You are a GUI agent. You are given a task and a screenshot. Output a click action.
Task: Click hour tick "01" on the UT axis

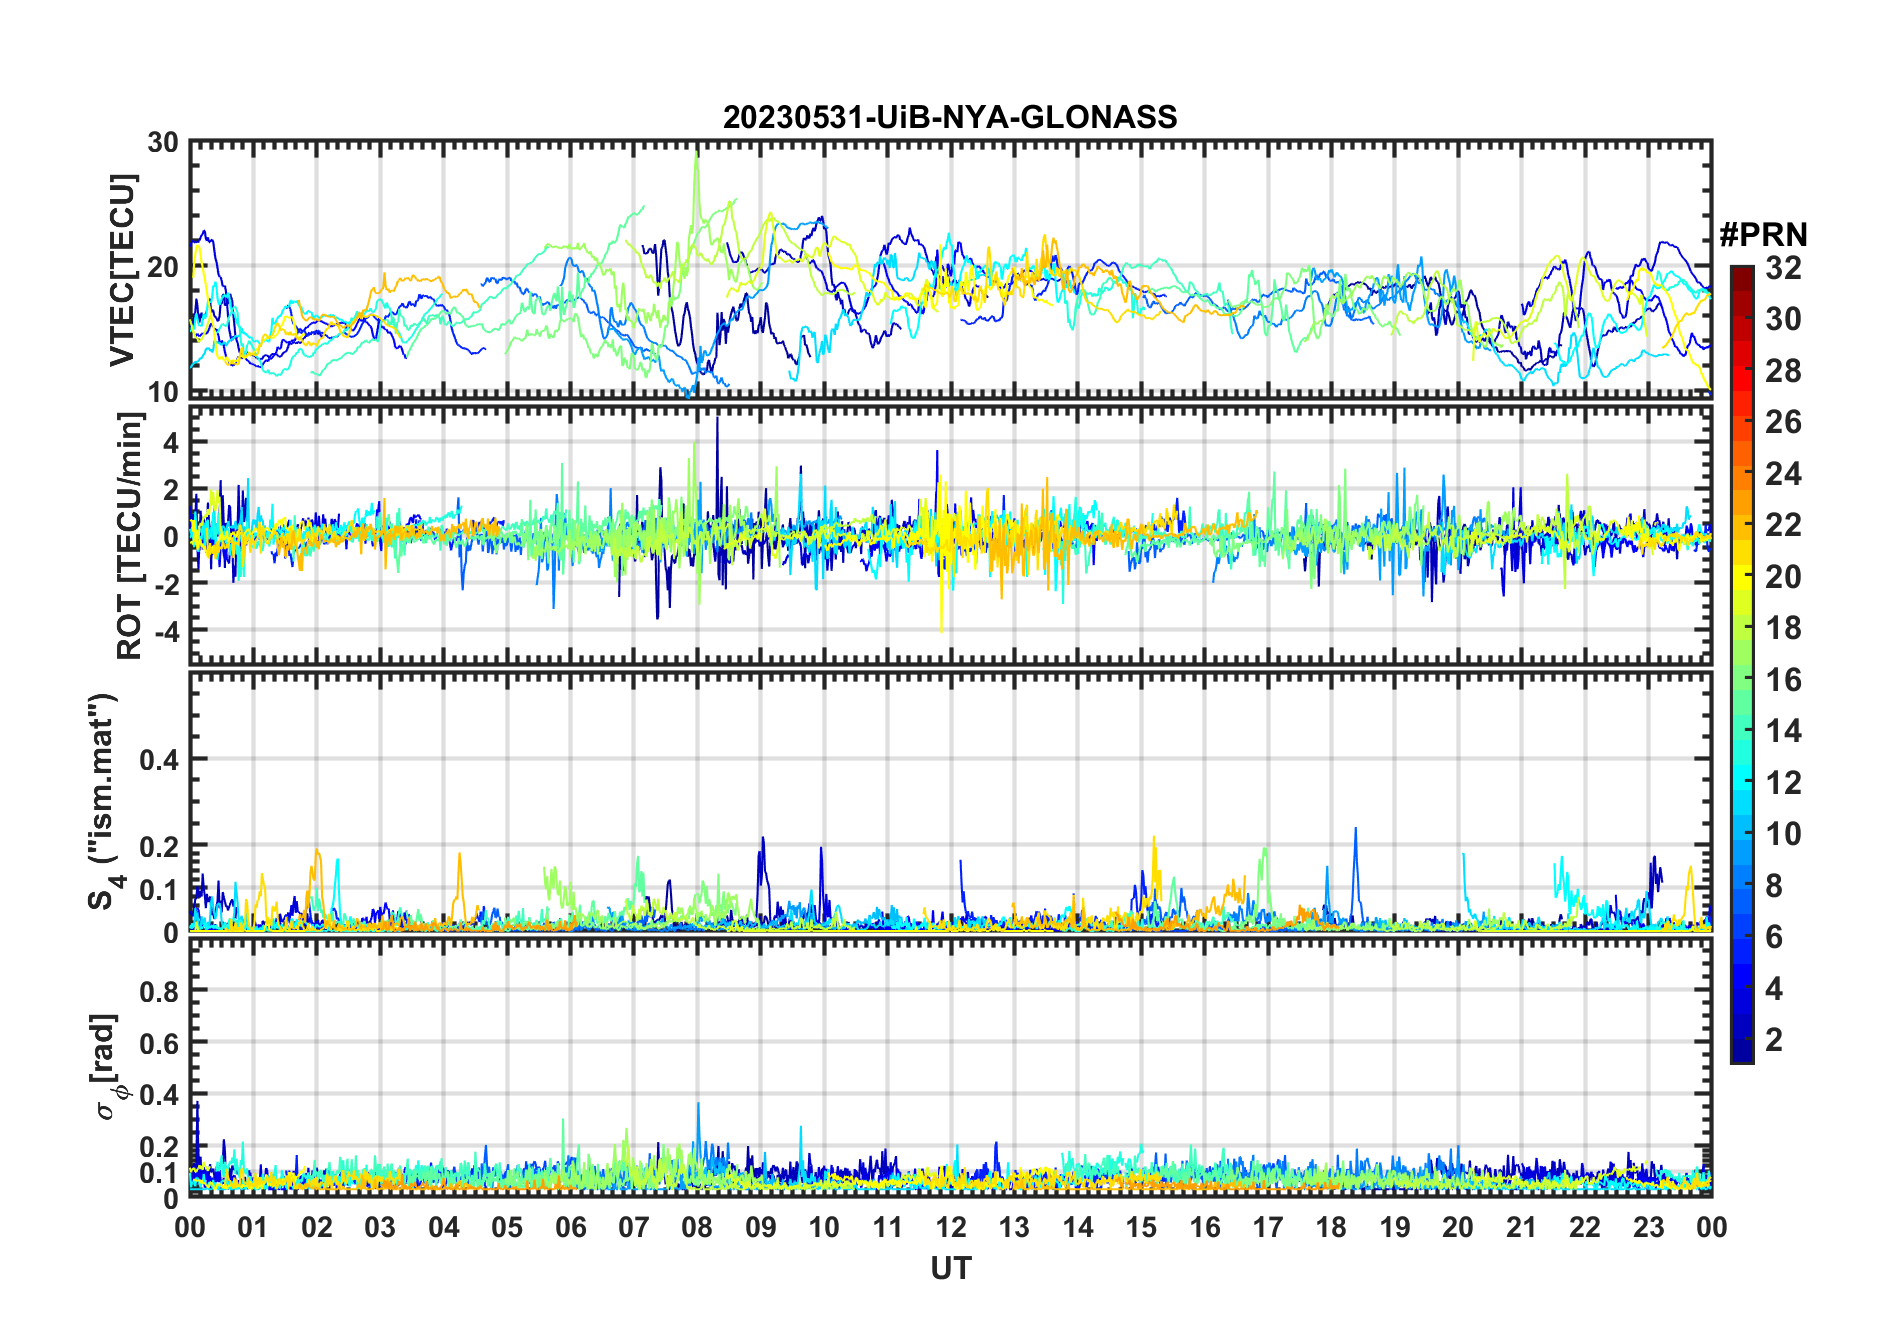pyautogui.click(x=253, y=1227)
